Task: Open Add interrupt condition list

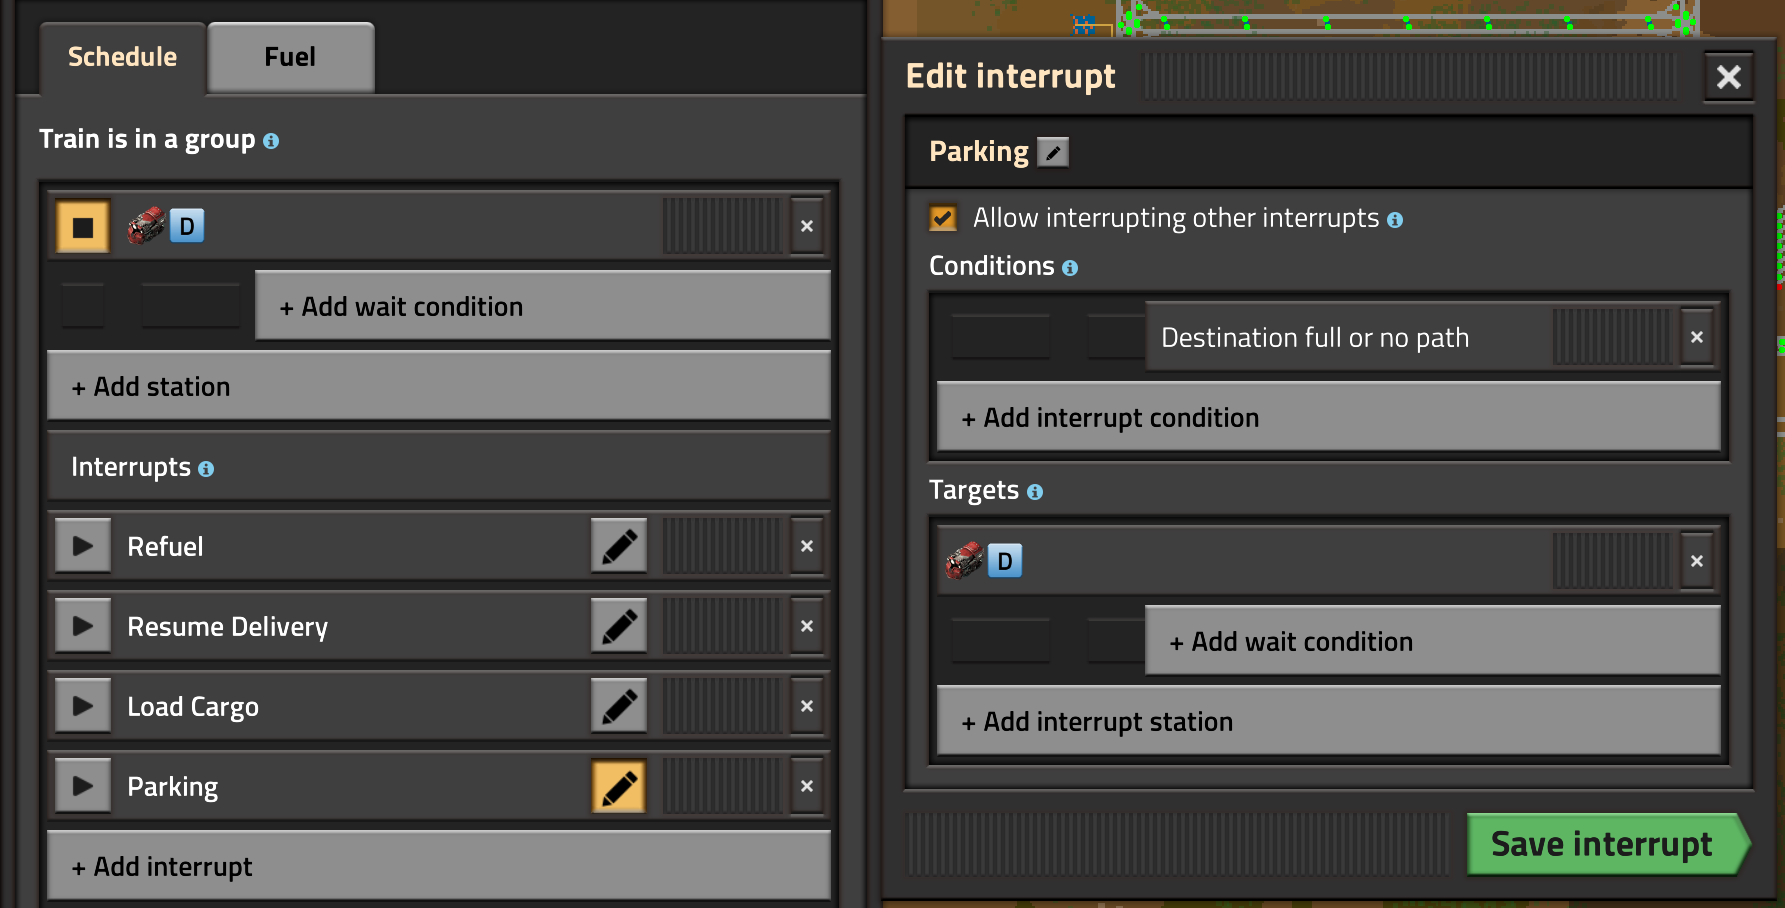Action: 1328,418
